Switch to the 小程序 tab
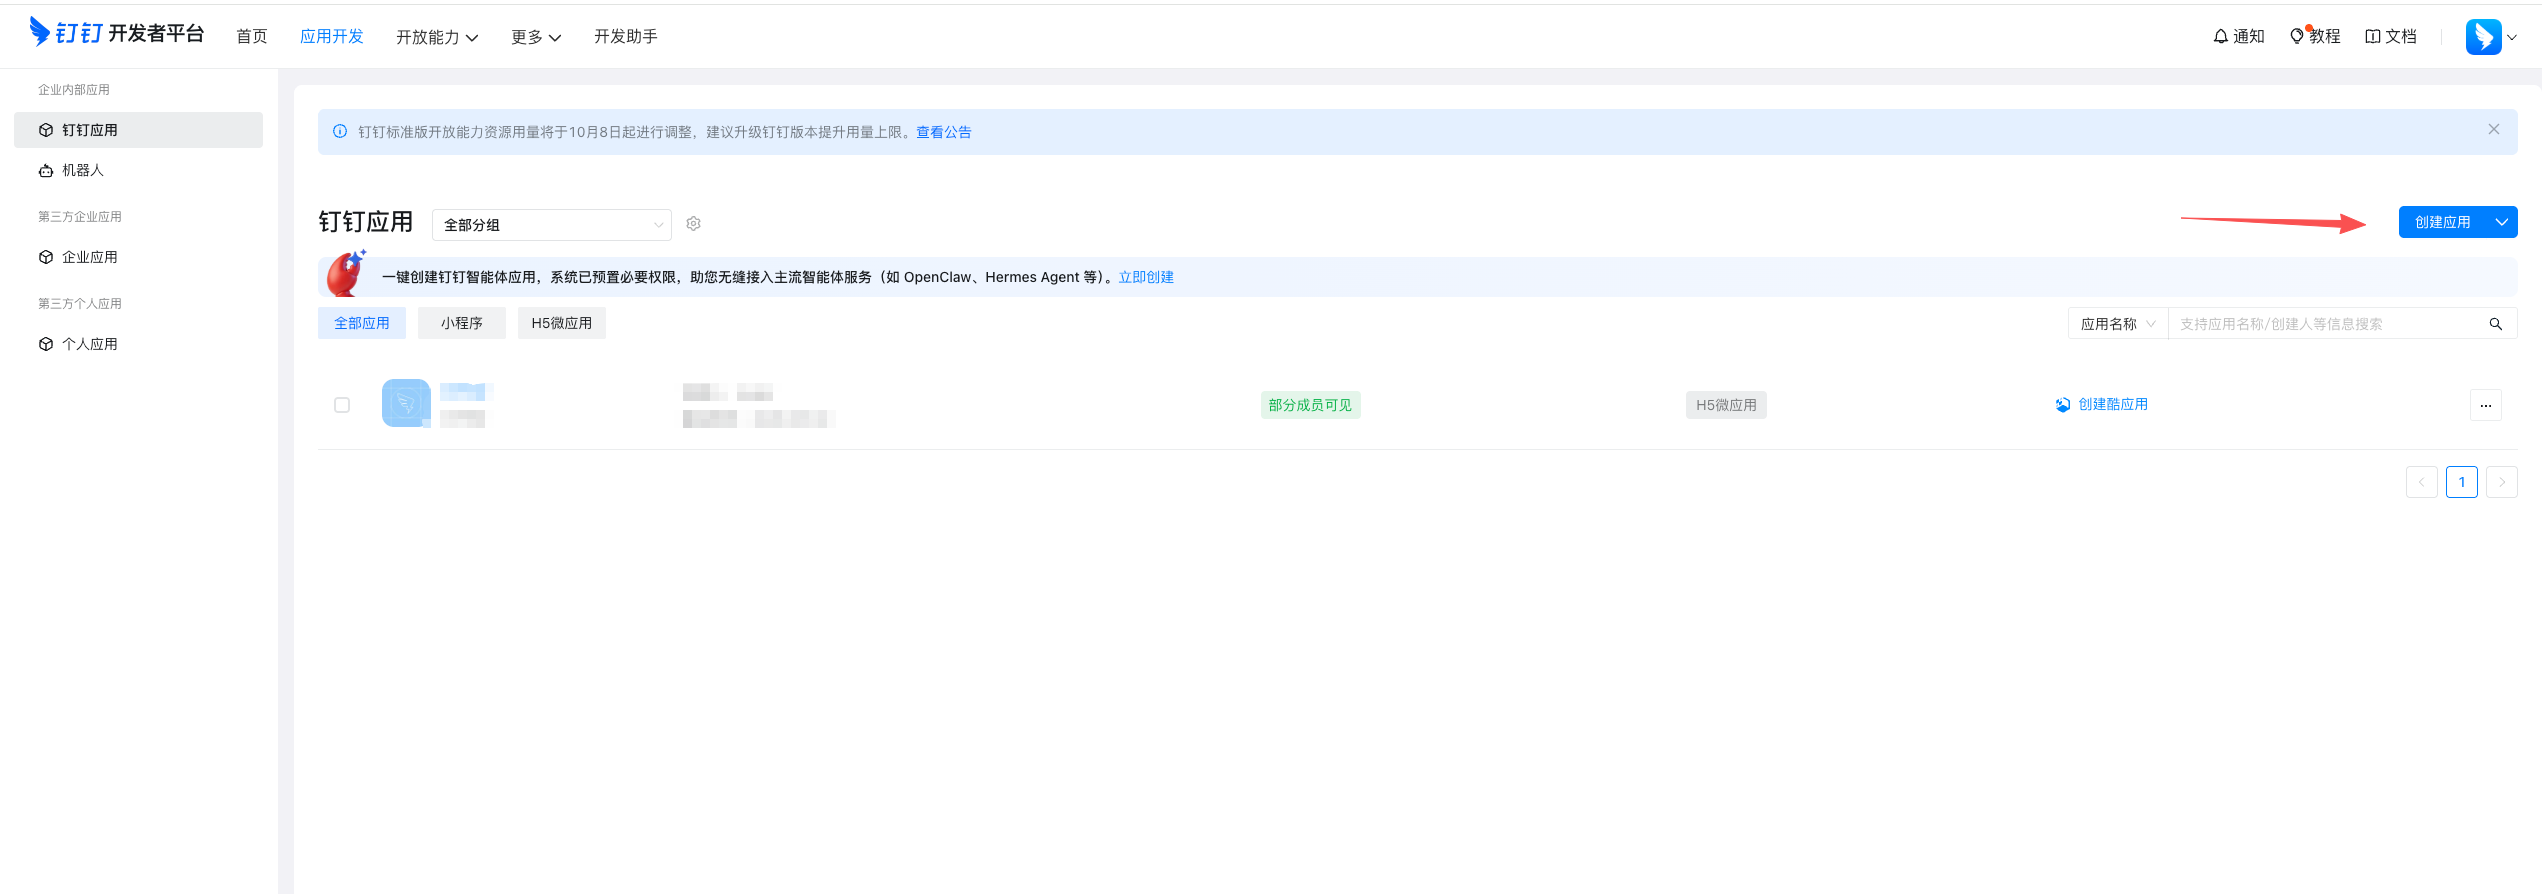The width and height of the screenshot is (2542, 894). pos(462,323)
